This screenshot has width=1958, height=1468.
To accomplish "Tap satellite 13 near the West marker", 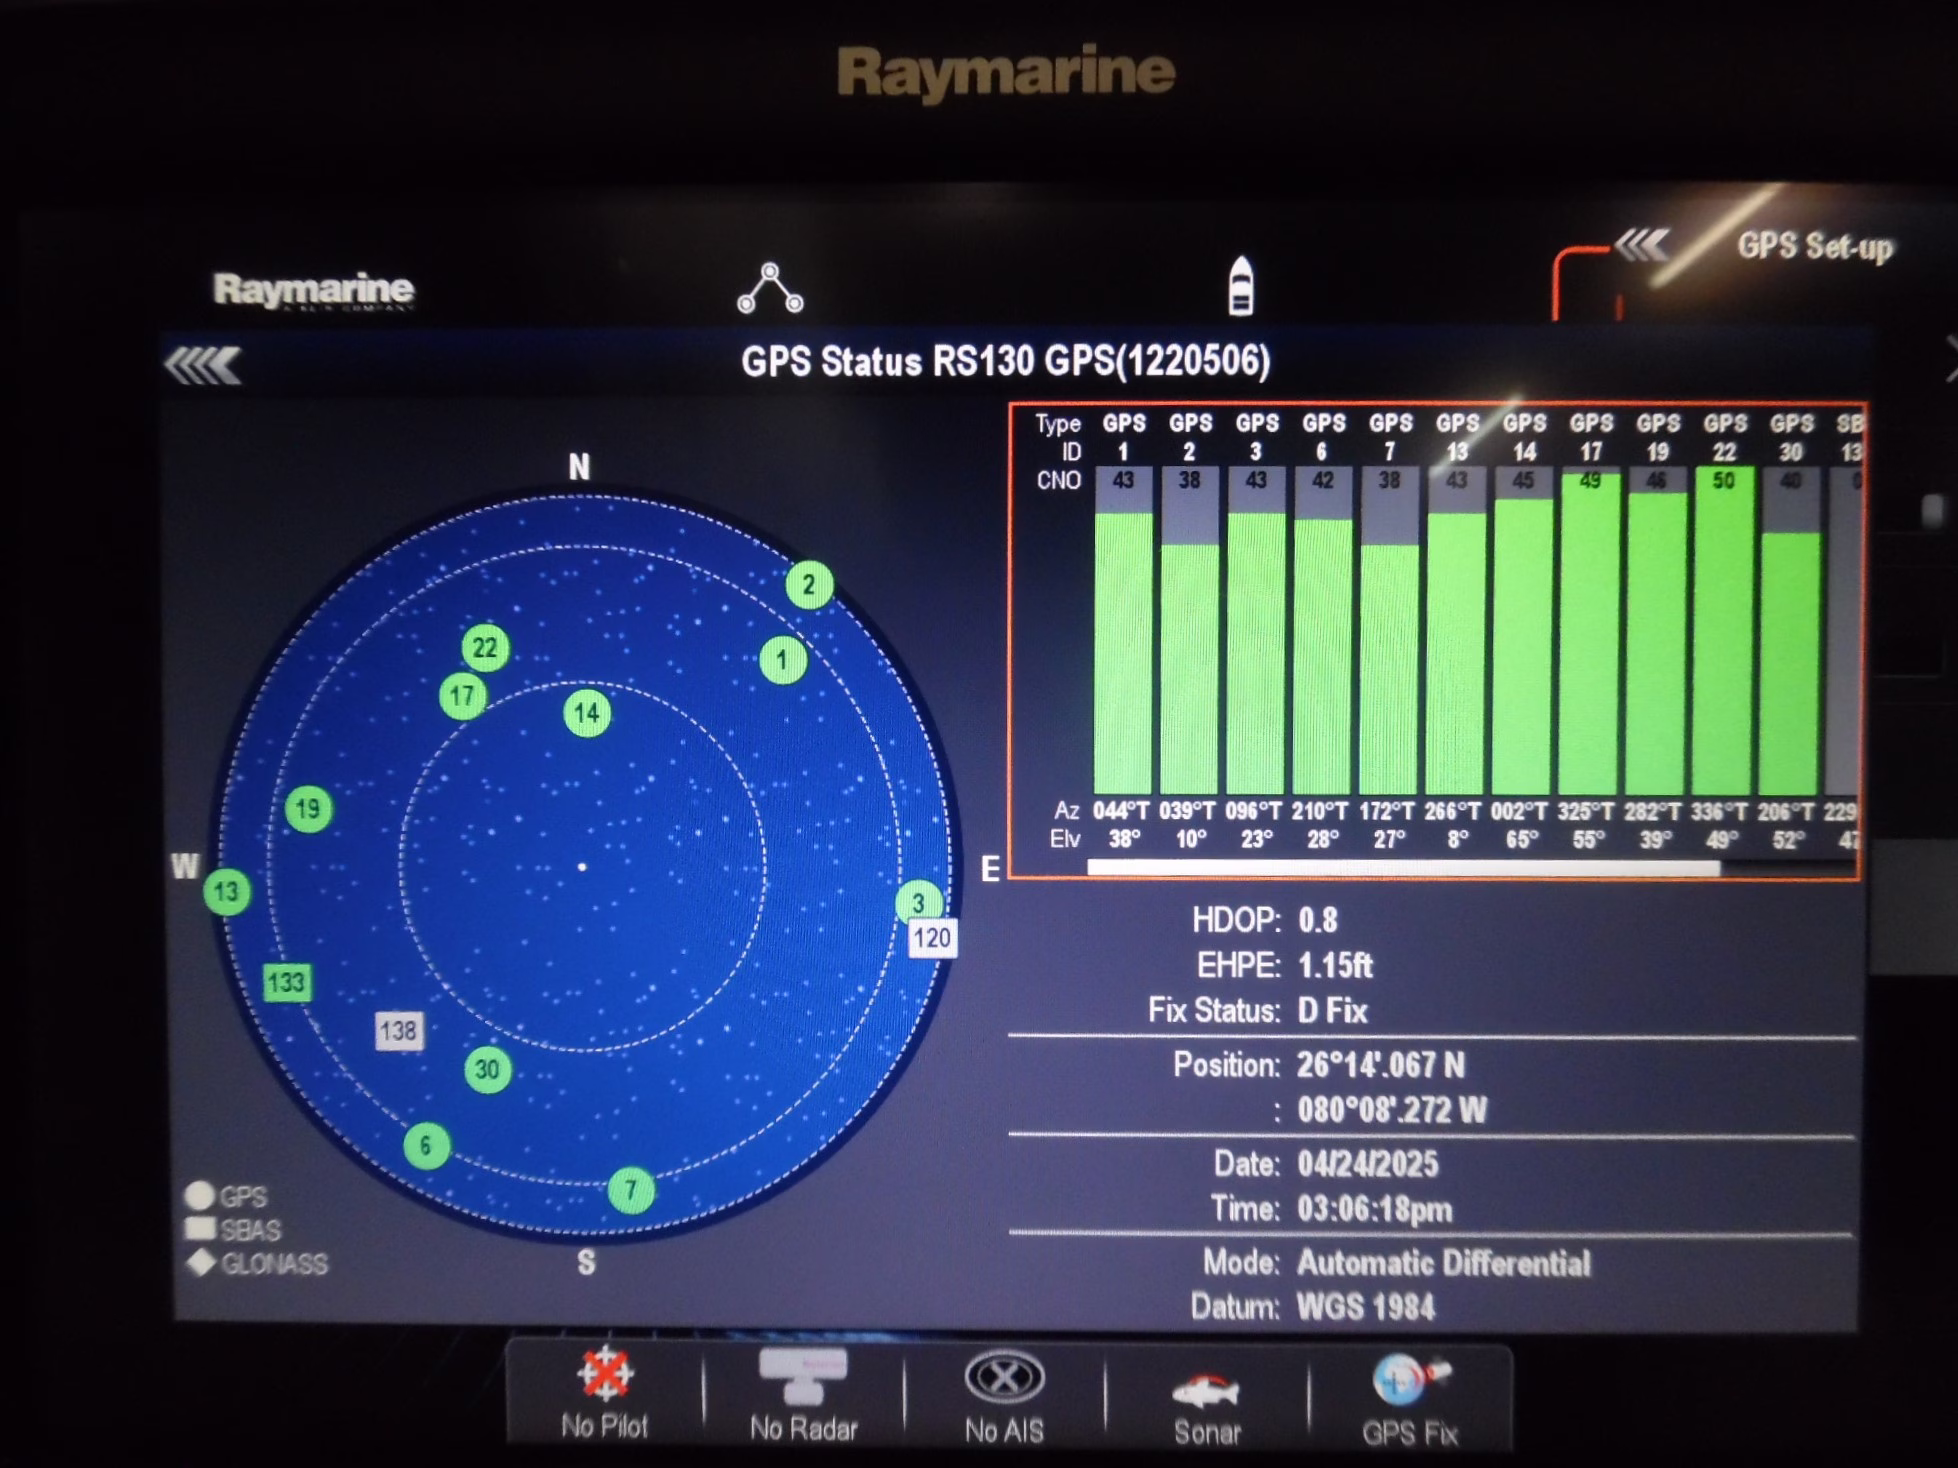I will tap(227, 892).
